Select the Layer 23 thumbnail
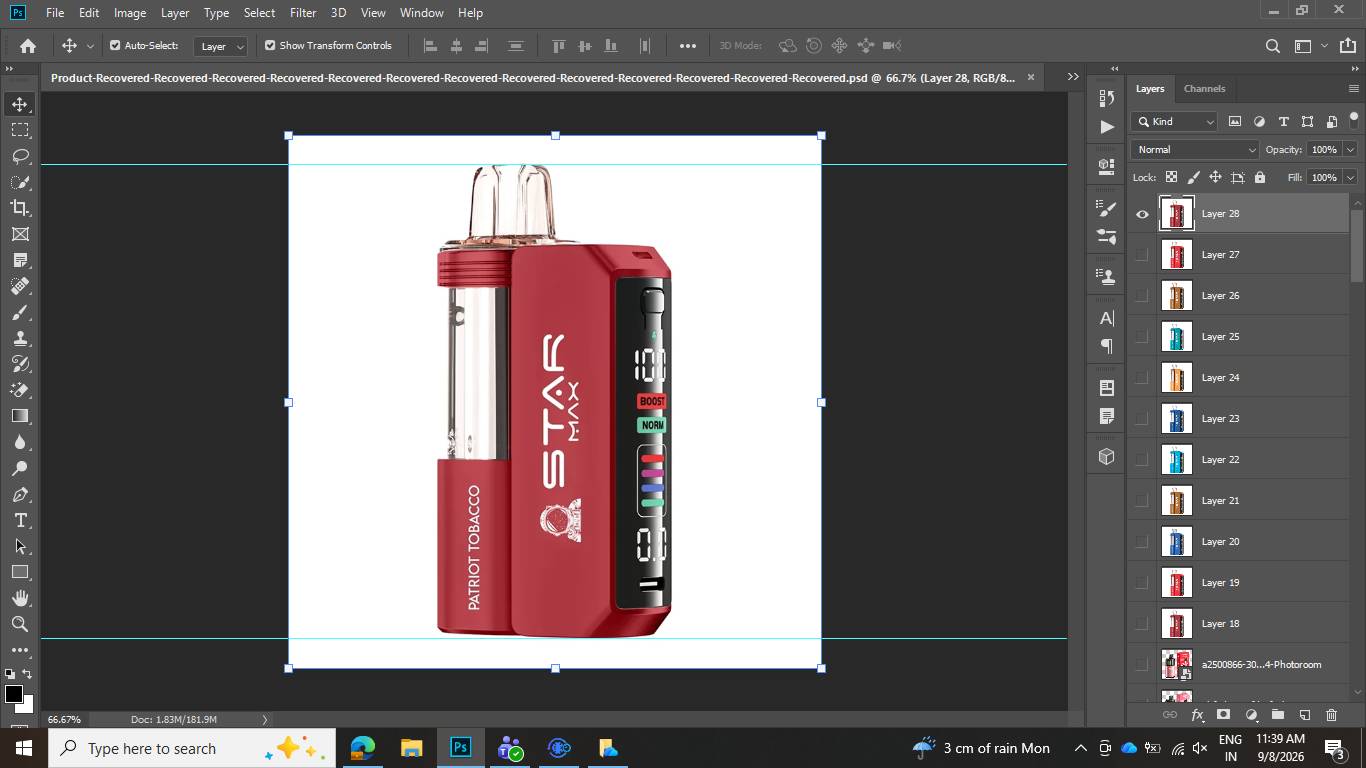The width and height of the screenshot is (1366, 768). 1176,419
